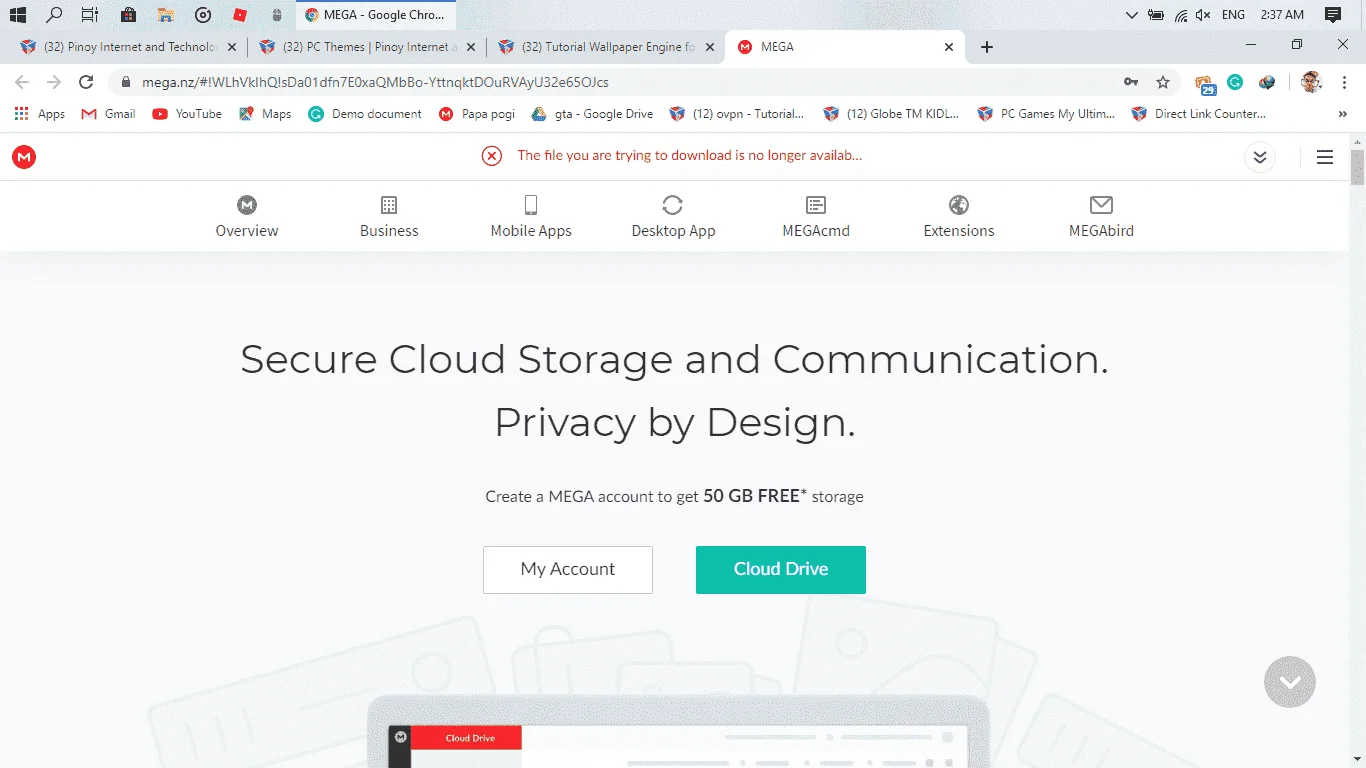Open the Gmail bookmark

point(108,114)
